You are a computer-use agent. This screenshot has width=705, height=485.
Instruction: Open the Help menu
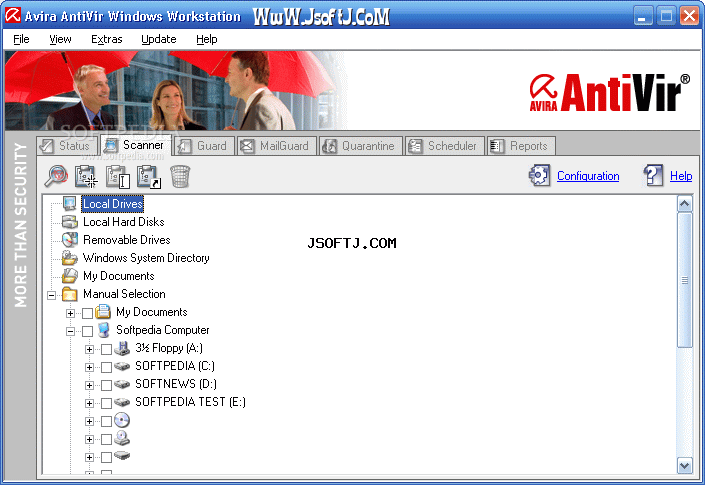[x=207, y=39]
